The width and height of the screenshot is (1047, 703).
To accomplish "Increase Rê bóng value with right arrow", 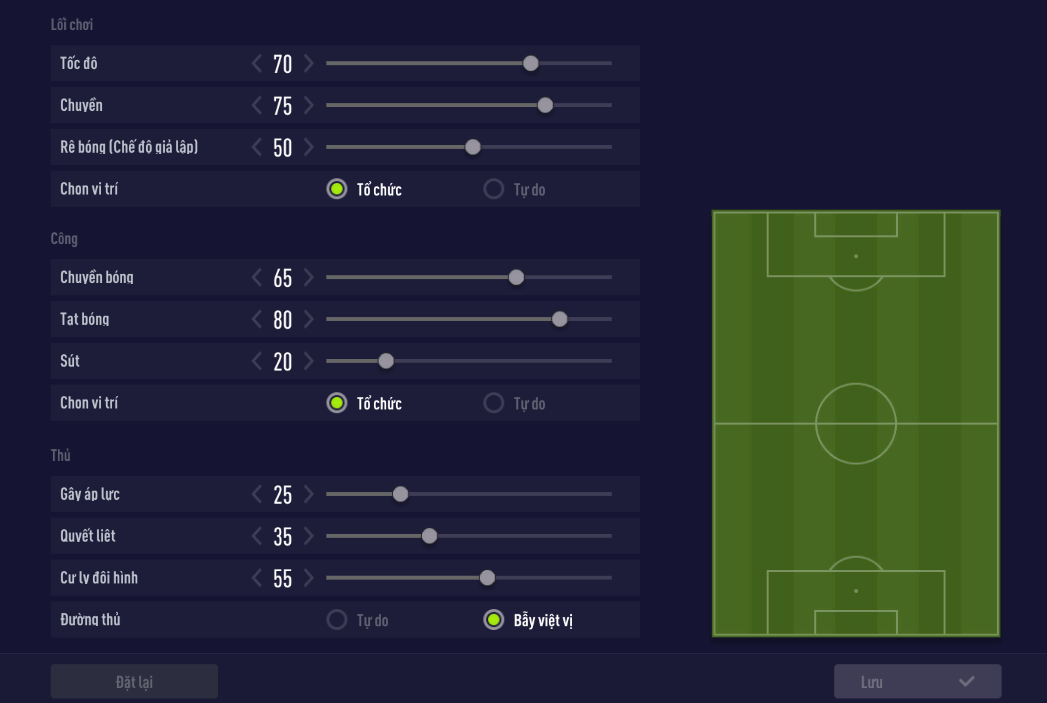I will 308,147.
